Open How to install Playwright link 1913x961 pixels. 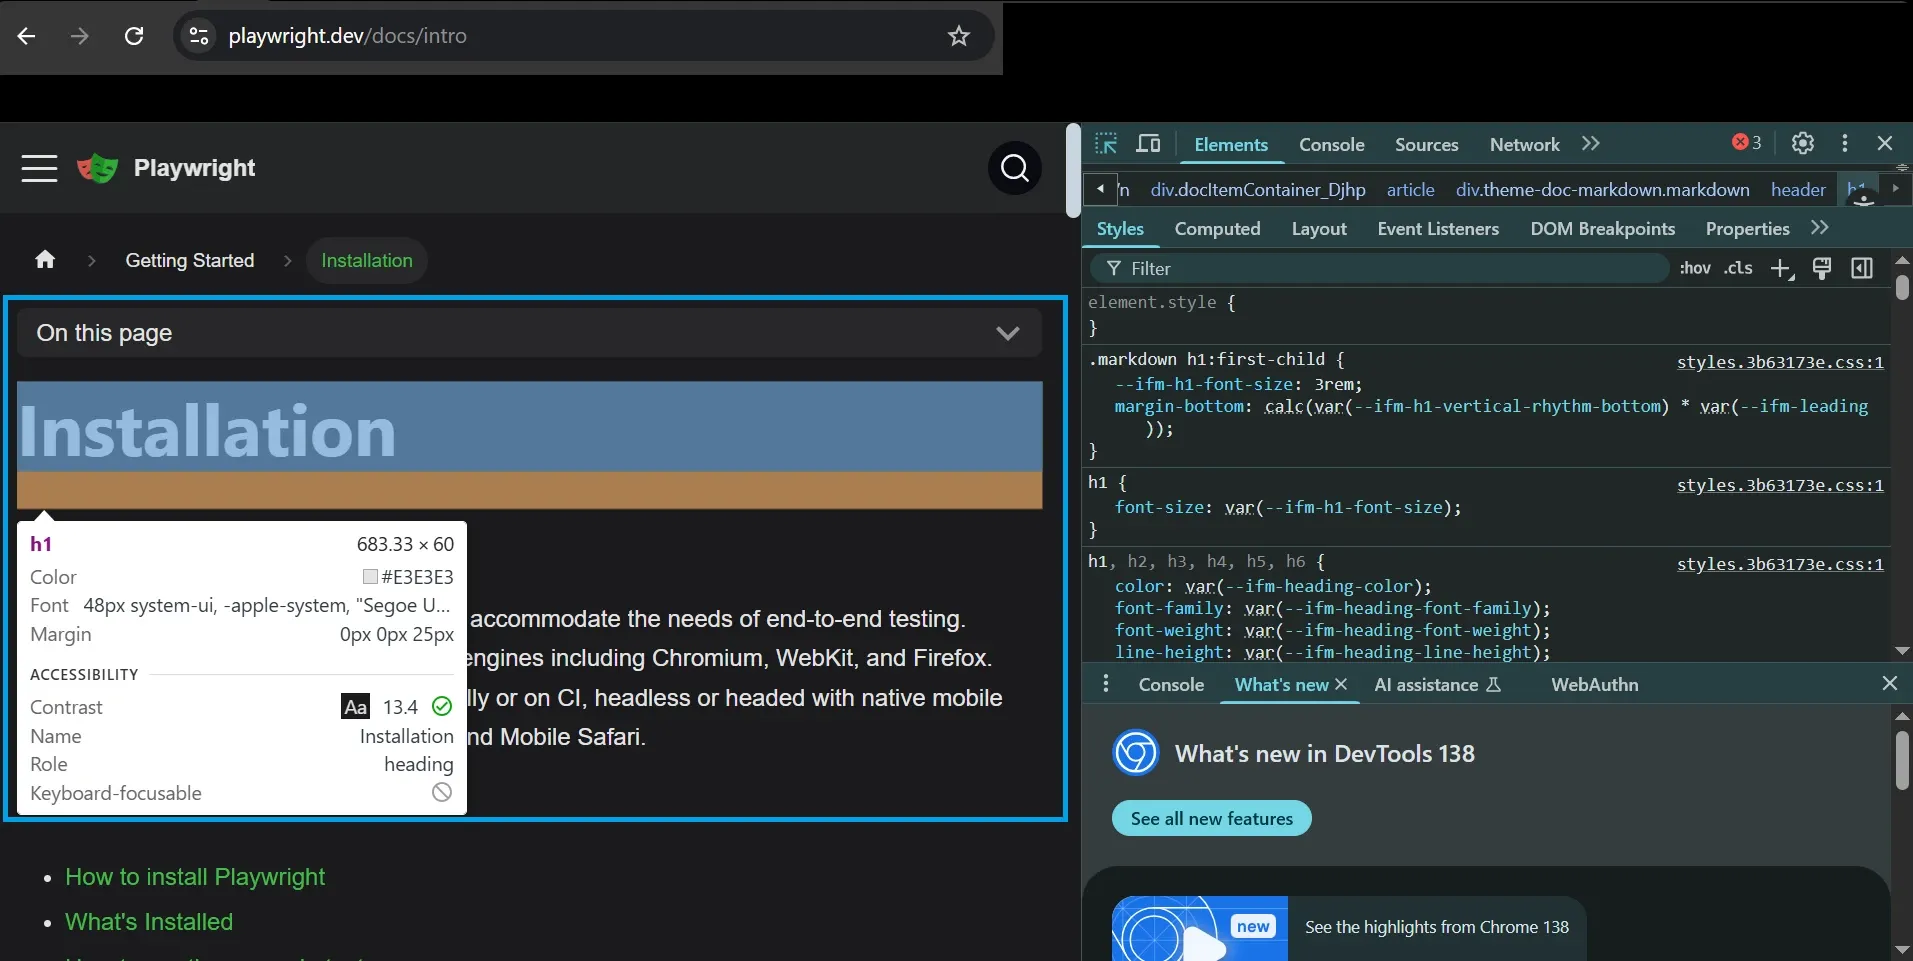click(195, 877)
